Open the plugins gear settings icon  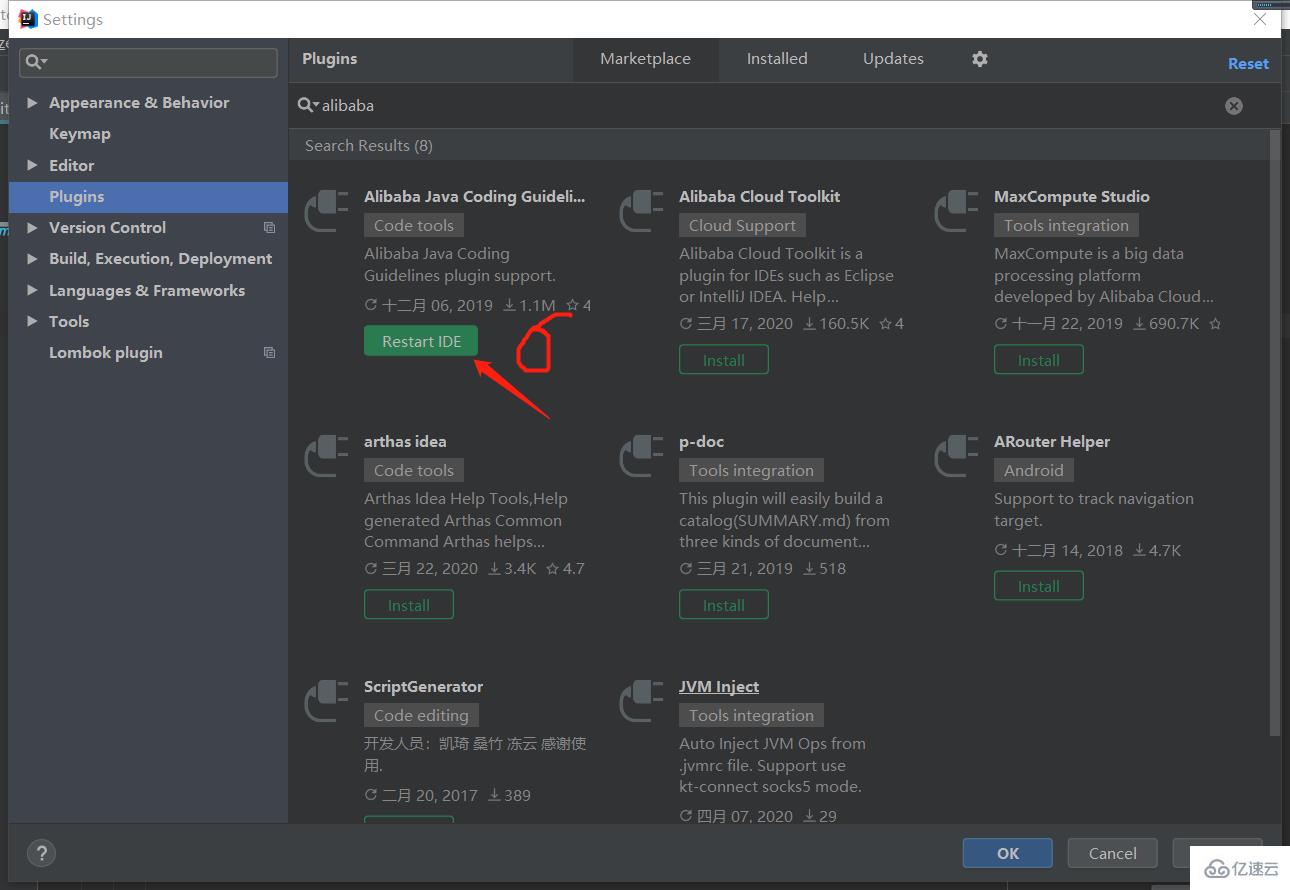980,59
